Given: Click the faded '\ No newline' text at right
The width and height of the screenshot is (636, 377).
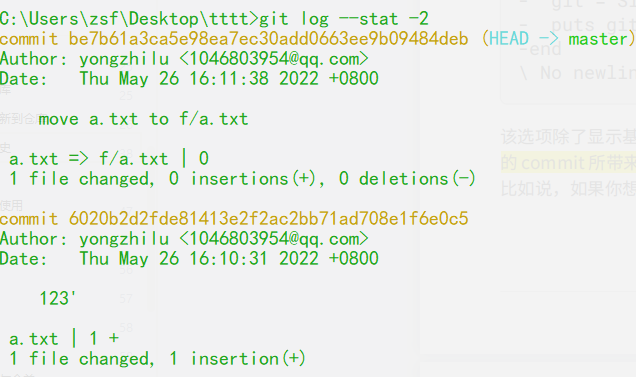Looking at the screenshot, I should [578, 73].
